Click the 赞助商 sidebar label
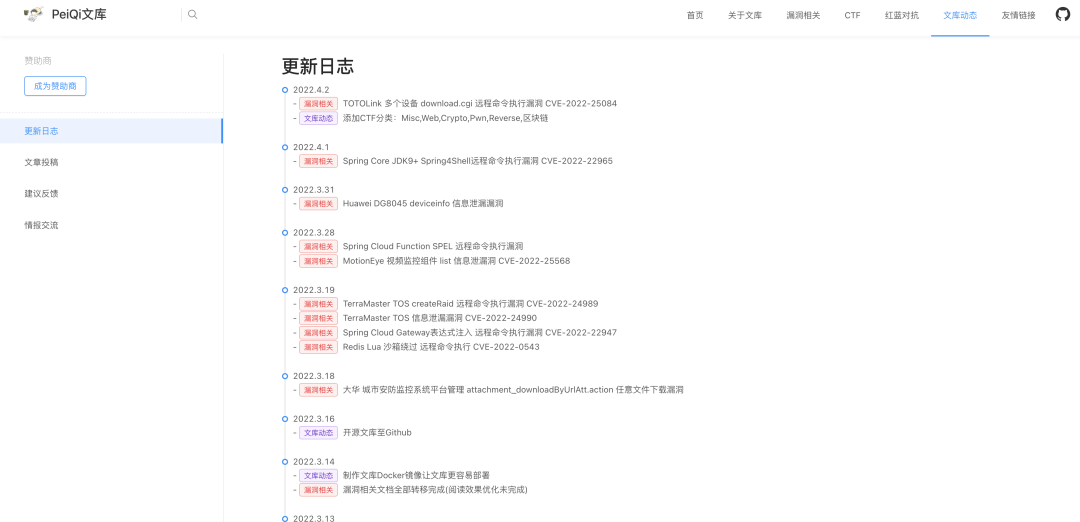The width and height of the screenshot is (1080, 522). tap(38, 61)
